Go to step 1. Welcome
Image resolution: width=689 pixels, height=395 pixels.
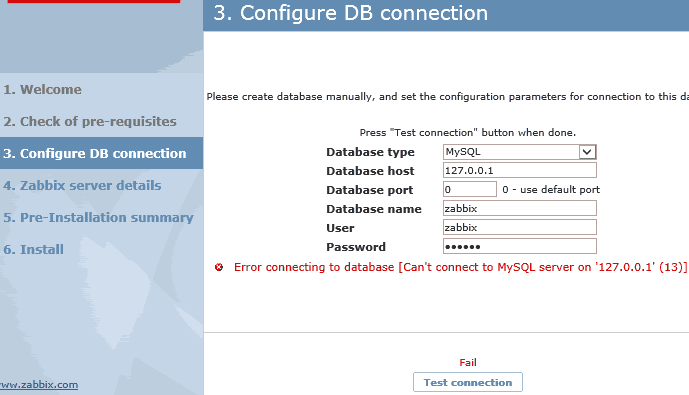point(43,90)
